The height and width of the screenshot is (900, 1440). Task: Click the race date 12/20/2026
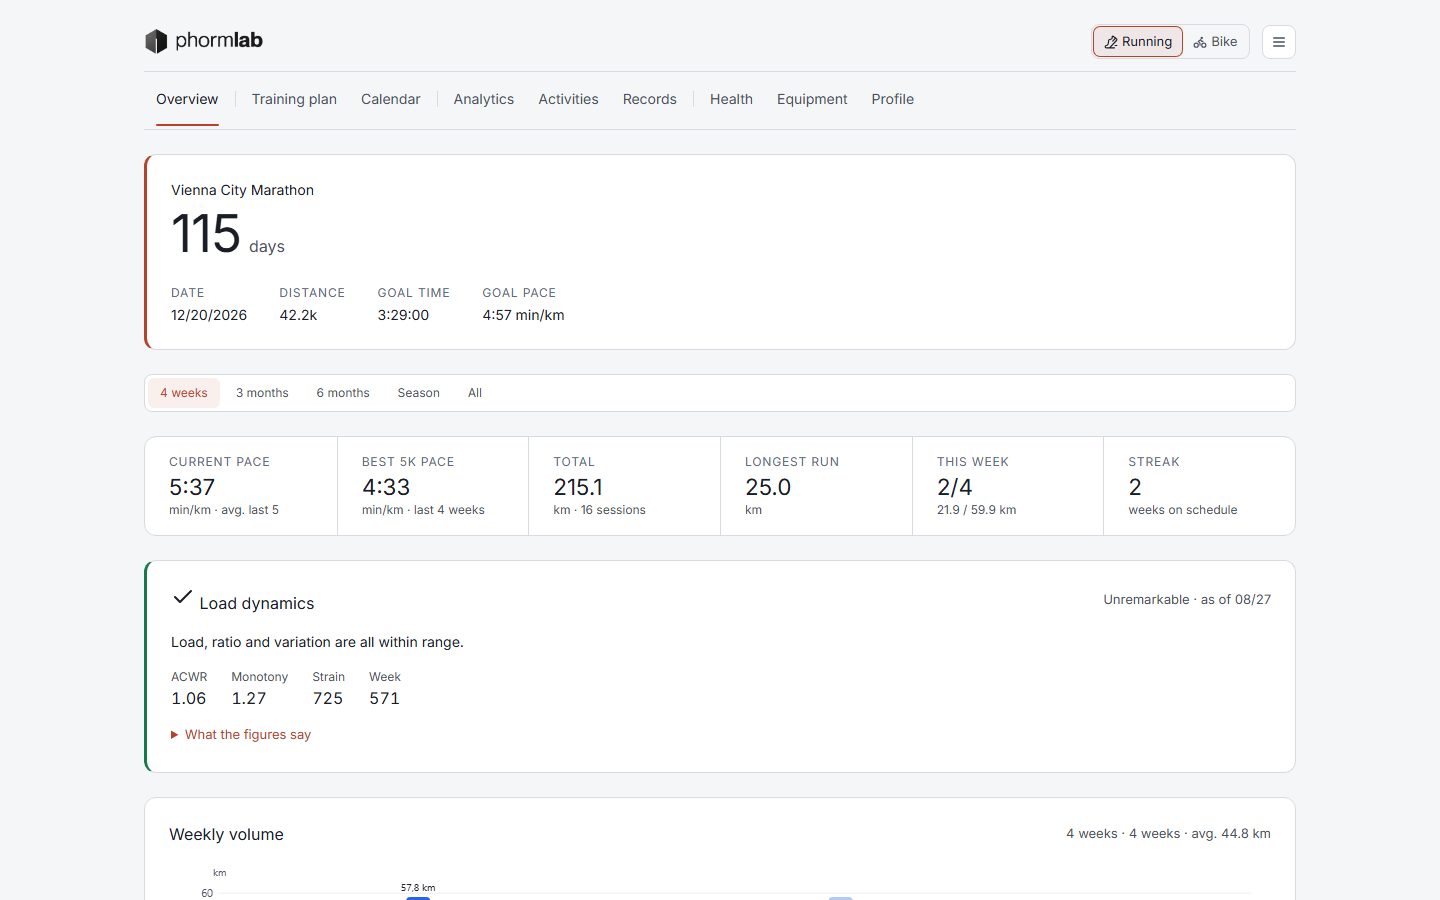[209, 315]
